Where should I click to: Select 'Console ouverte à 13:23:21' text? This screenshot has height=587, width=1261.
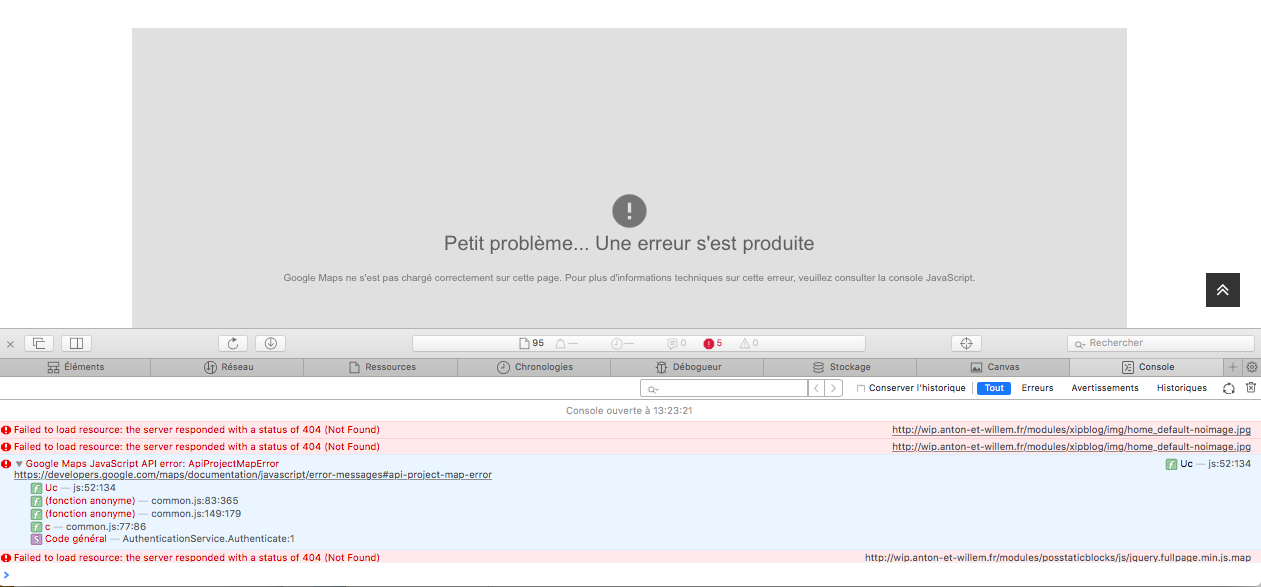pos(630,411)
